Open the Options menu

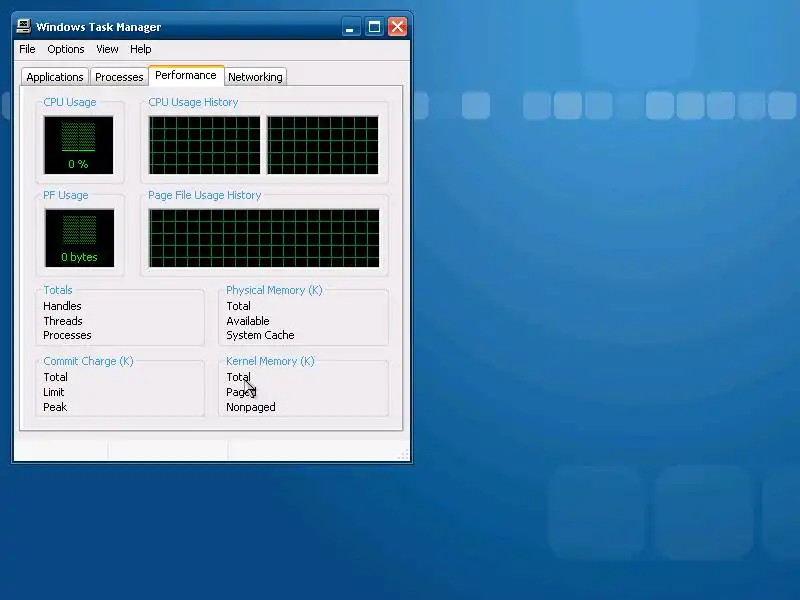click(x=66, y=49)
